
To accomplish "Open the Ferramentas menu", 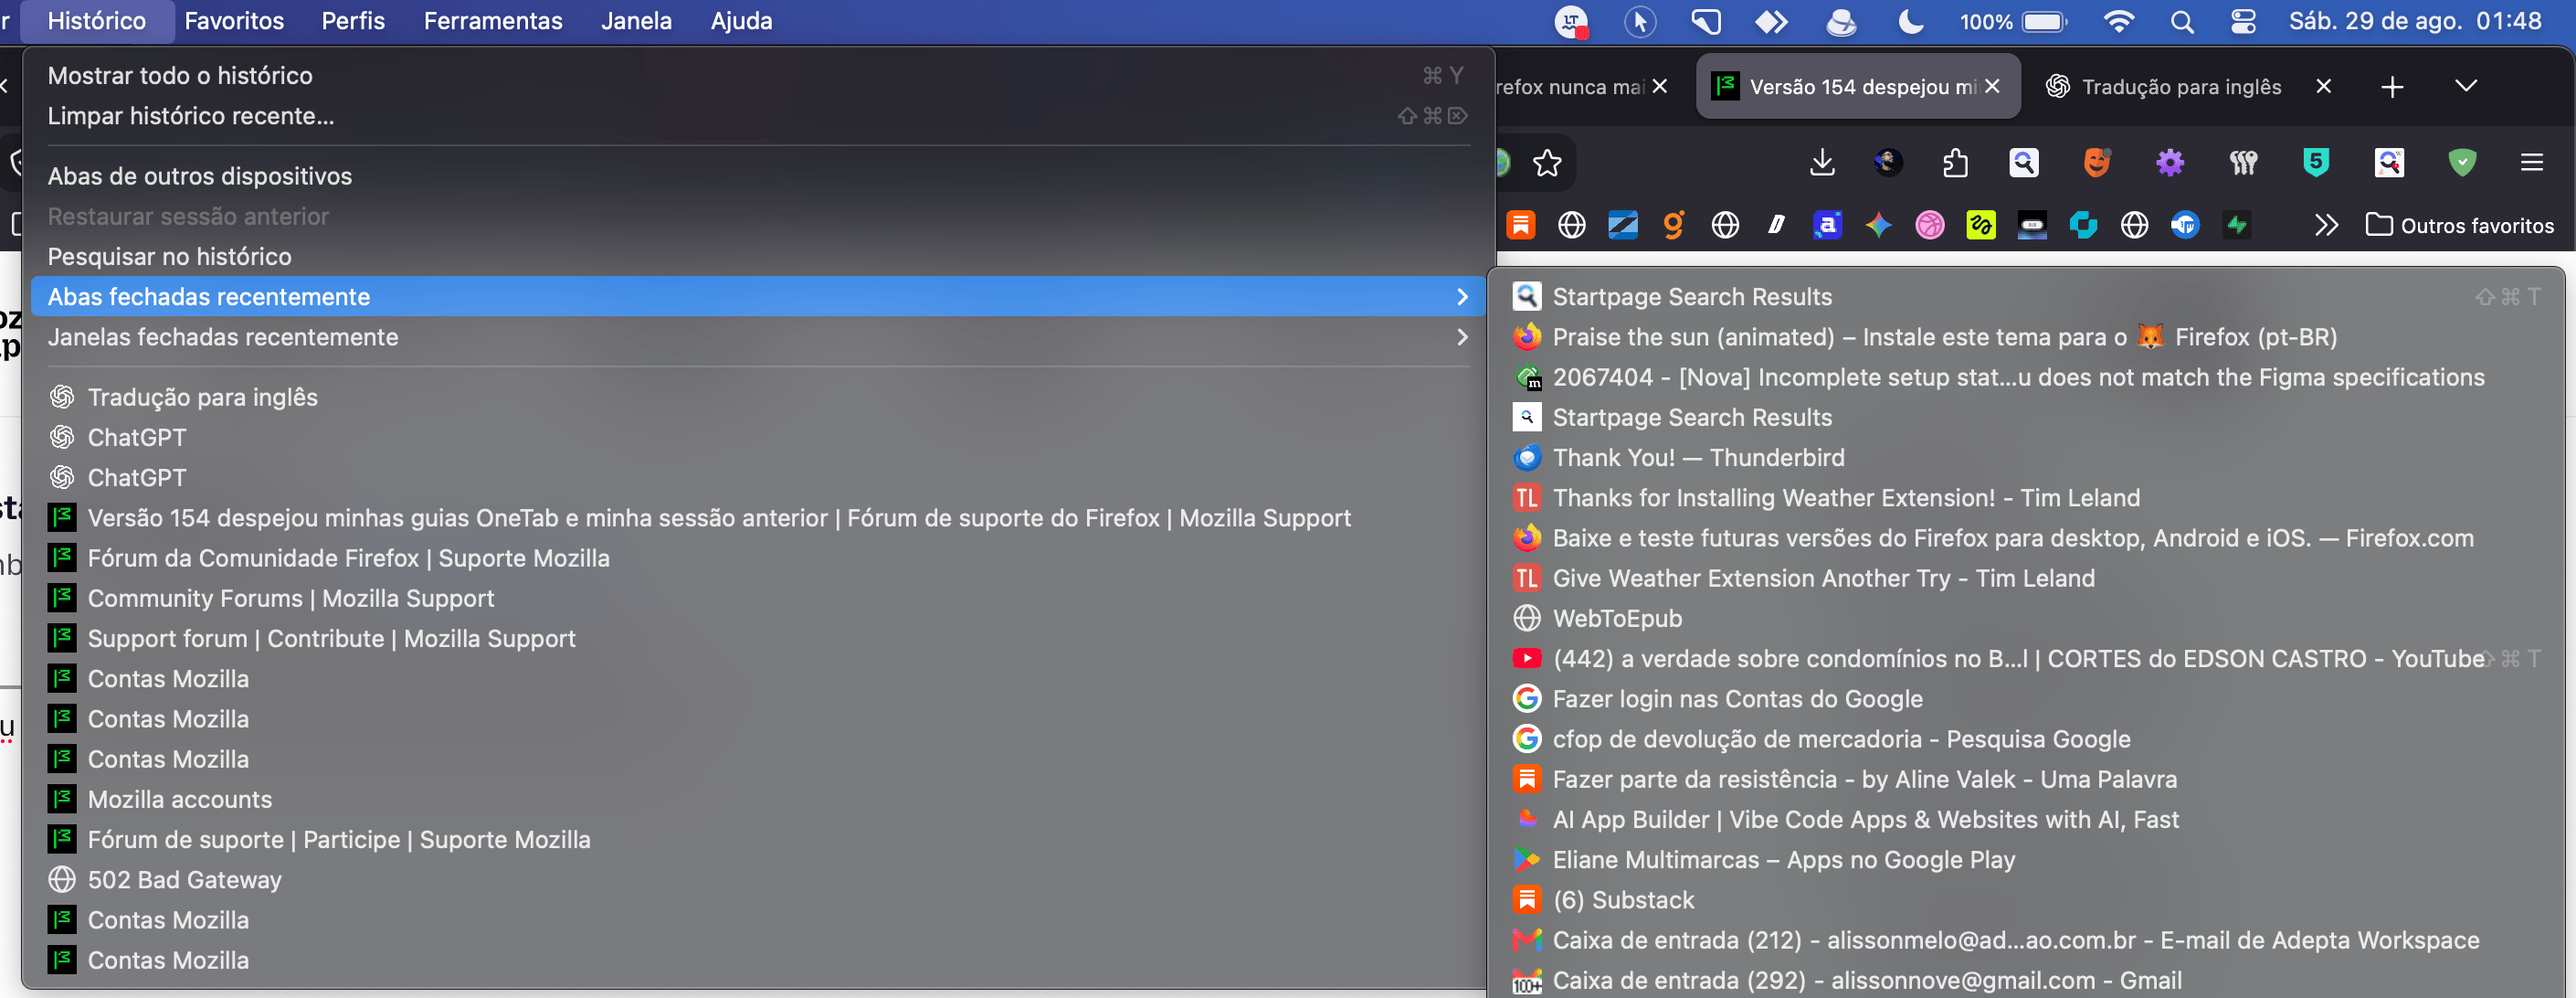I will [493, 21].
